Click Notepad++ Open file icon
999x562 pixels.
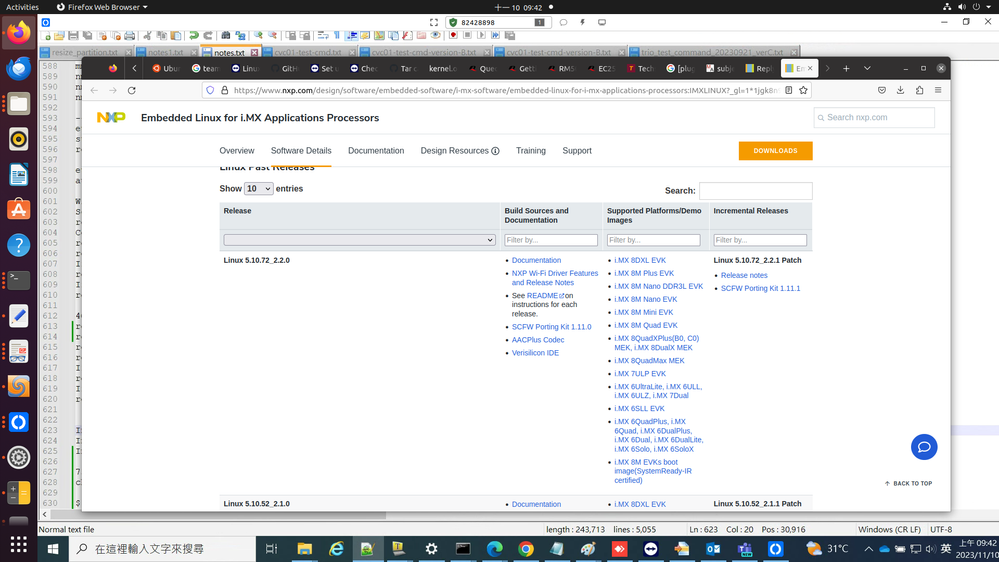point(59,36)
